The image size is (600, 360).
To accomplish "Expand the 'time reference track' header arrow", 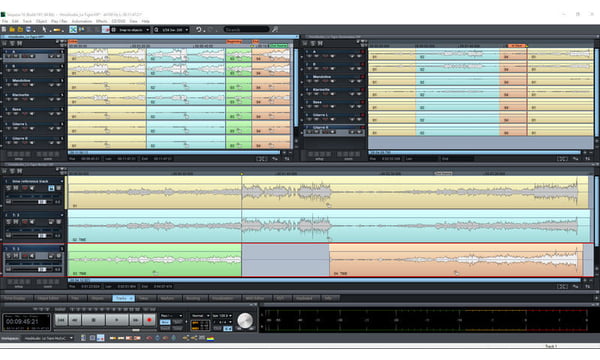I will [62, 181].
